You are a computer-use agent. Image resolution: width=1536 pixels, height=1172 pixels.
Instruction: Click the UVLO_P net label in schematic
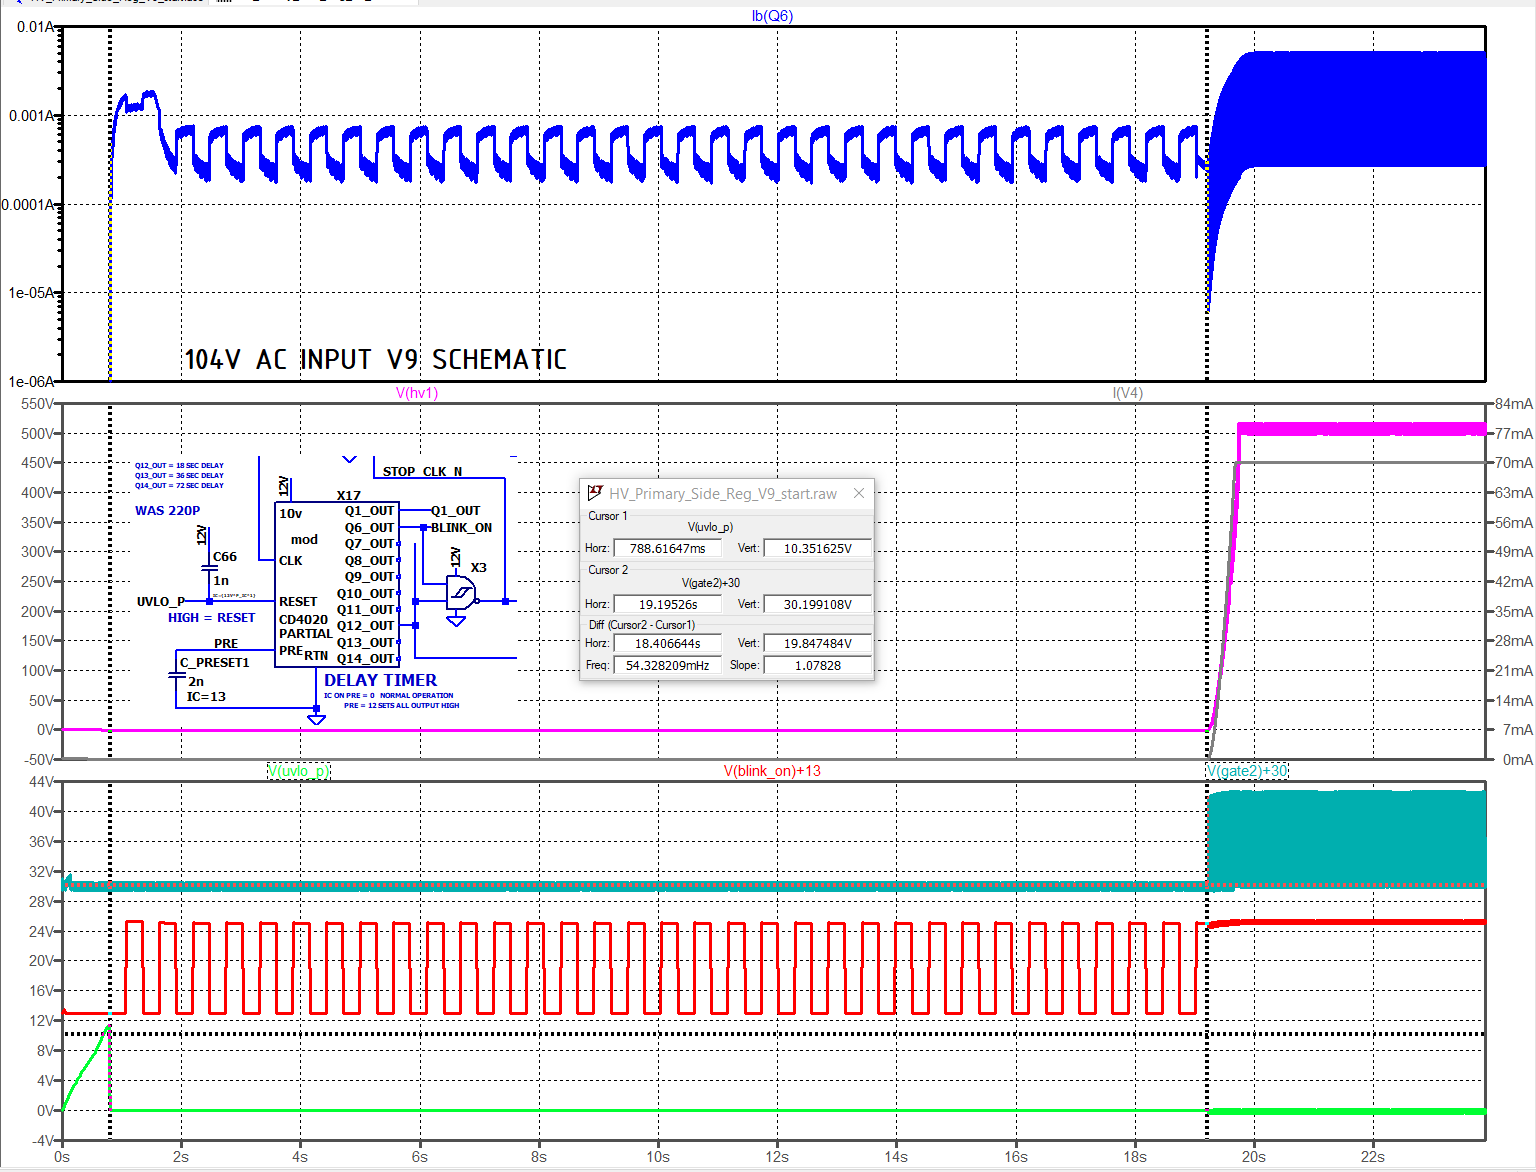(x=160, y=602)
